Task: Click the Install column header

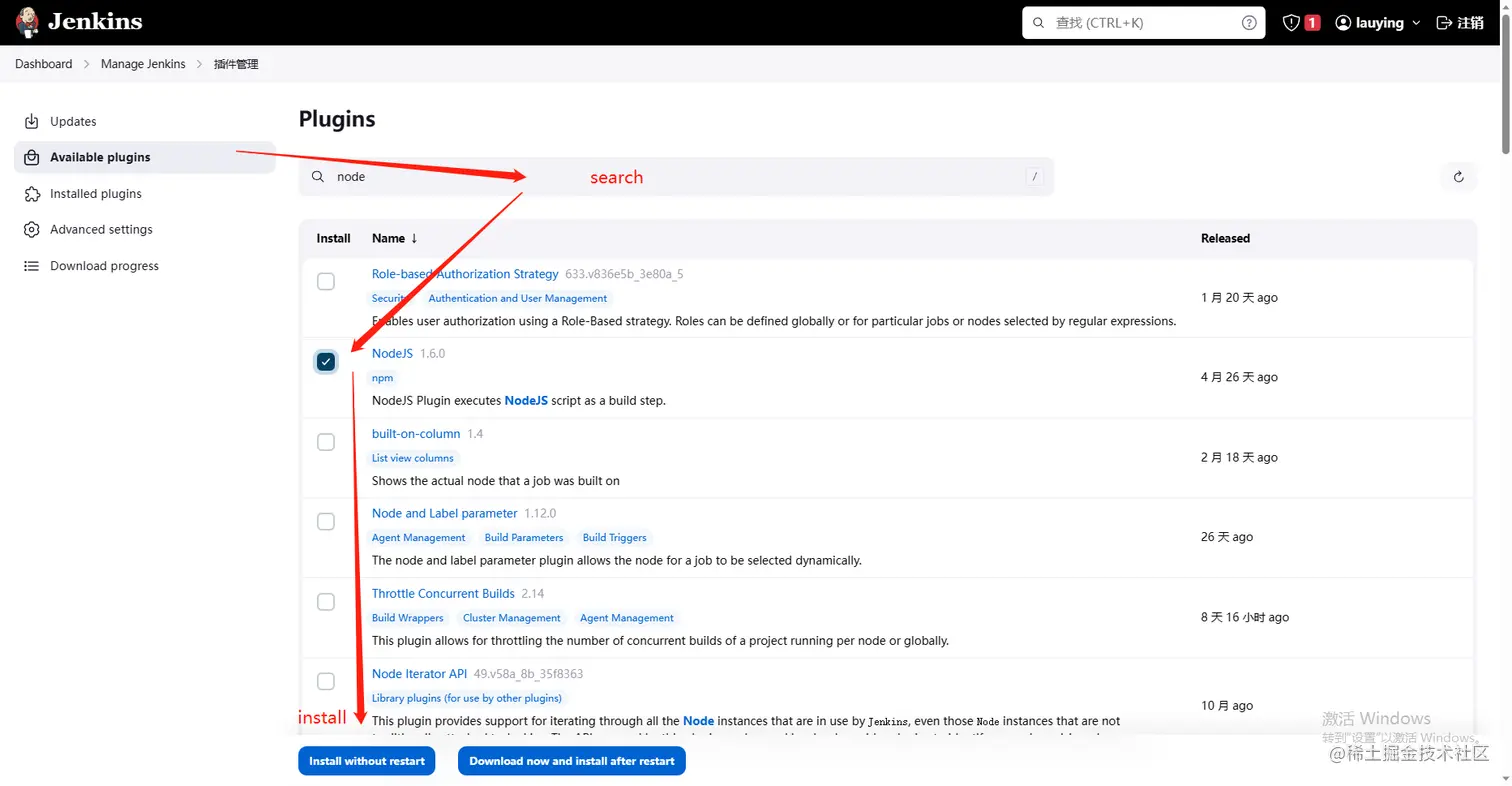Action: click(334, 238)
